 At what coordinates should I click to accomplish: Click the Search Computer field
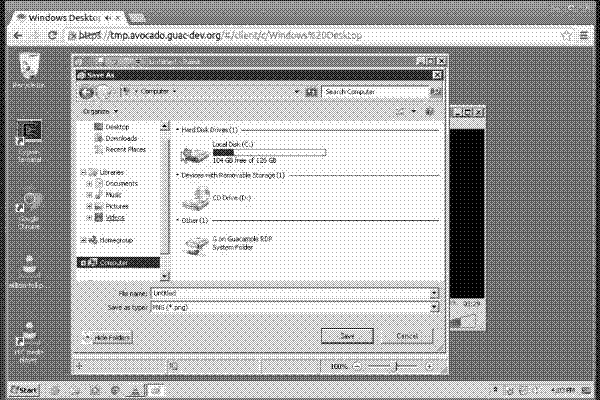tap(375, 92)
